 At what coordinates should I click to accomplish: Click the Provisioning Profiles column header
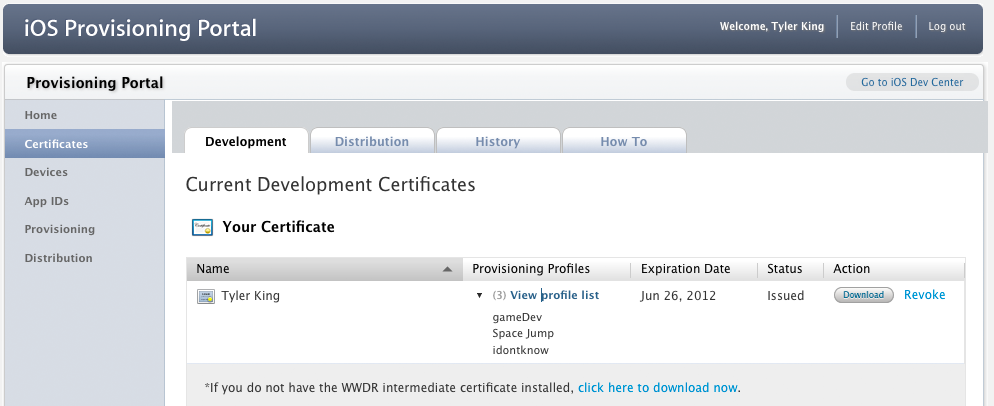pos(546,269)
